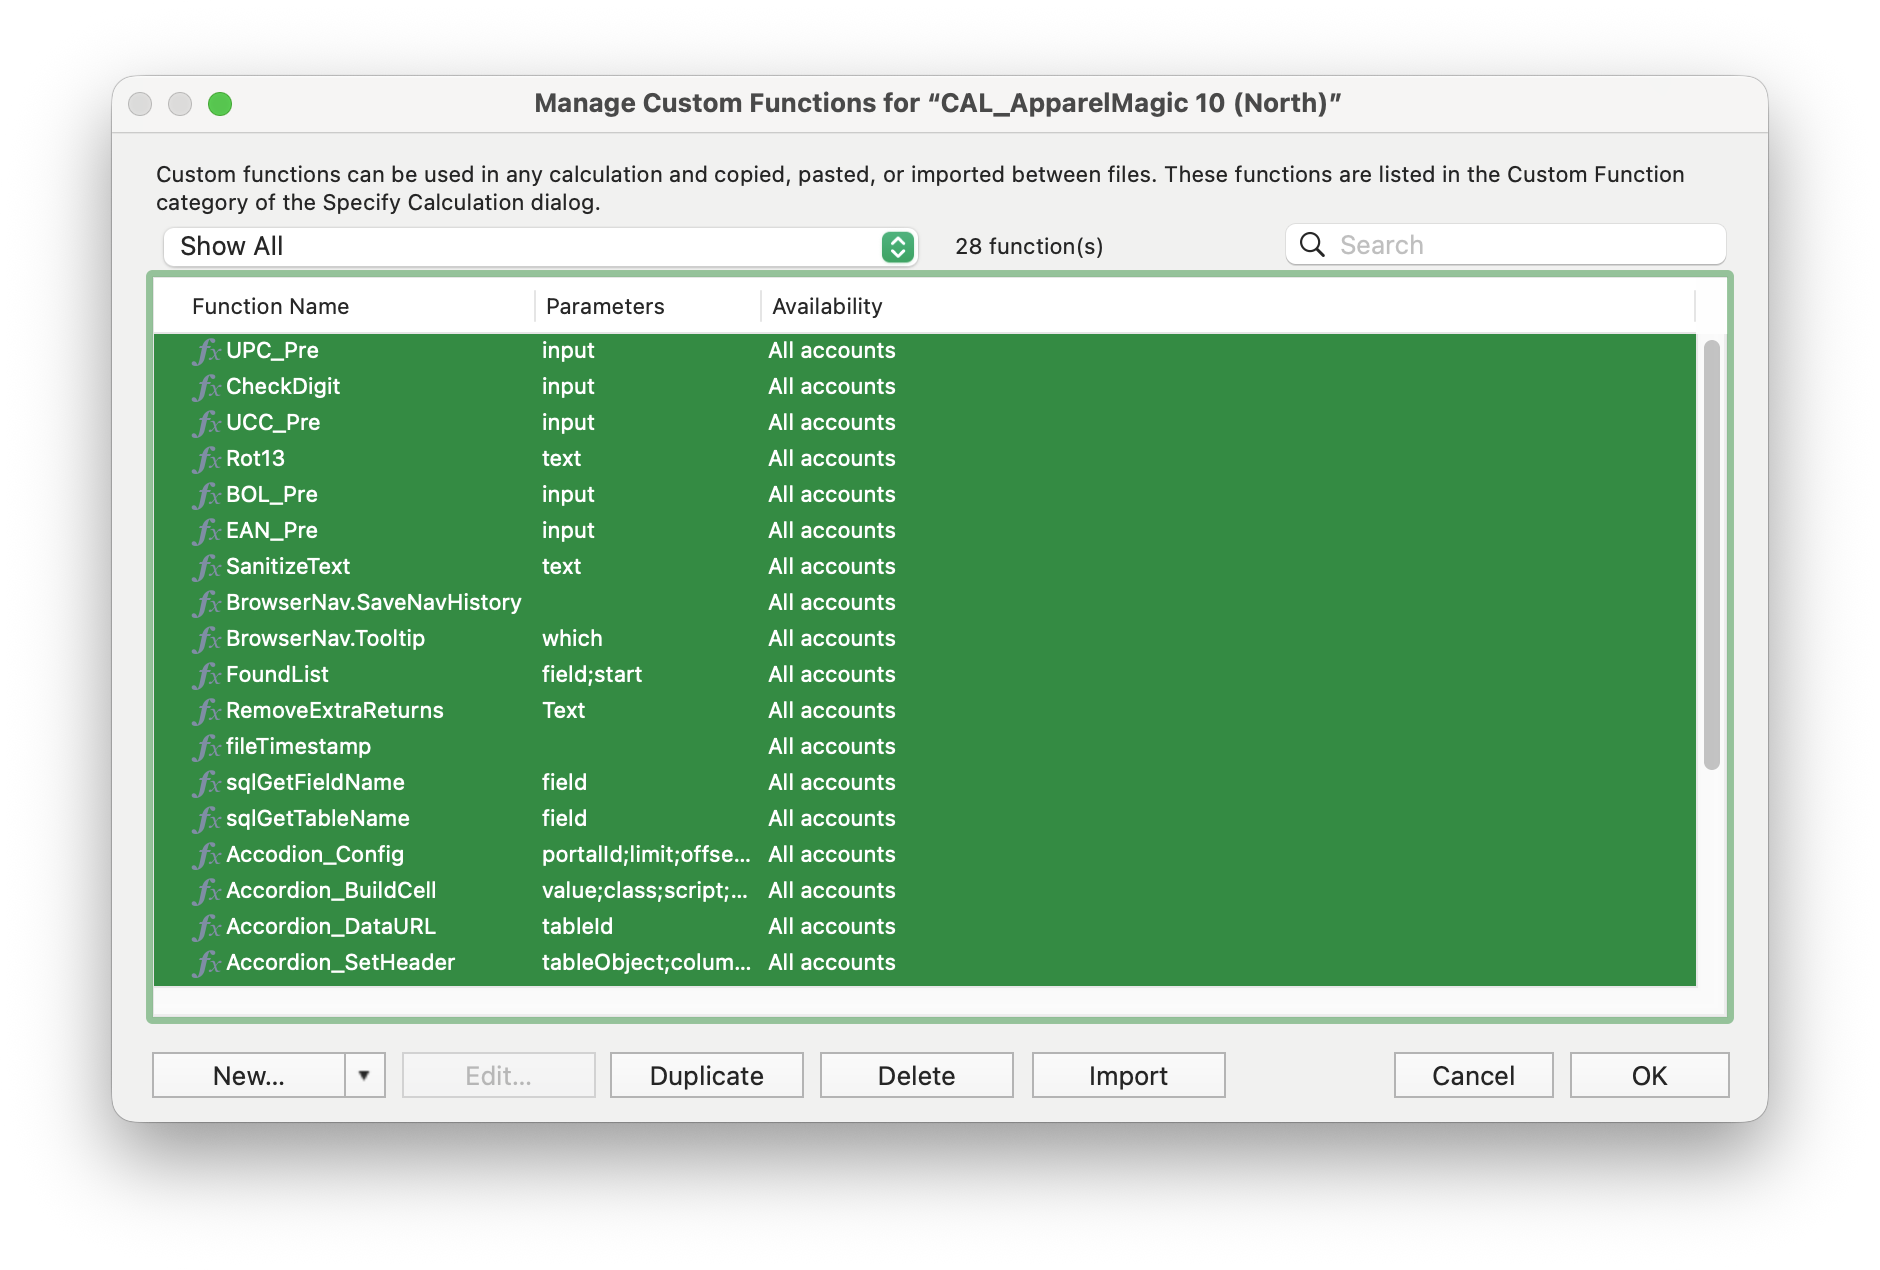Select the fx icon for Rot13
This screenshot has width=1880, height=1270.
coord(207,459)
